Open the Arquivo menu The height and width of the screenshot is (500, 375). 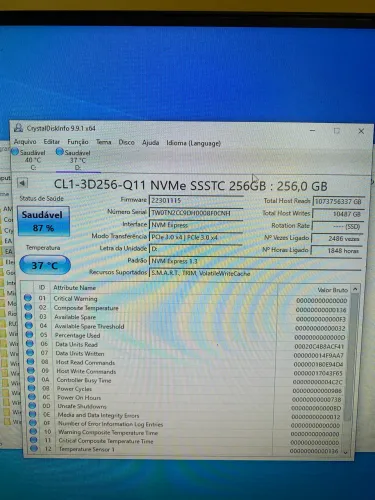(x=25, y=142)
